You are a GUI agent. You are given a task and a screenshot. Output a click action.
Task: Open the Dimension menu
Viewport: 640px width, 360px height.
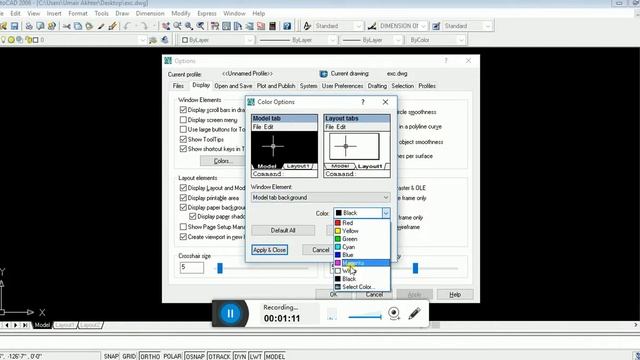[150, 13]
